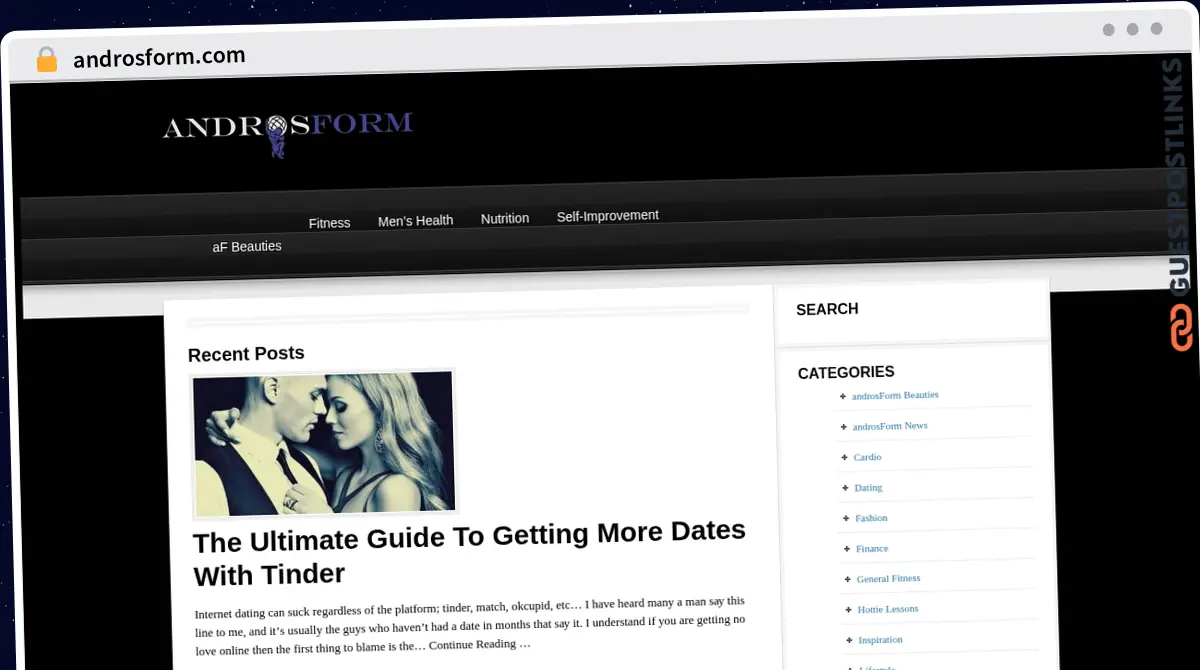Open androsForm News category
The width and height of the screenshot is (1200, 670).
(890, 426)
